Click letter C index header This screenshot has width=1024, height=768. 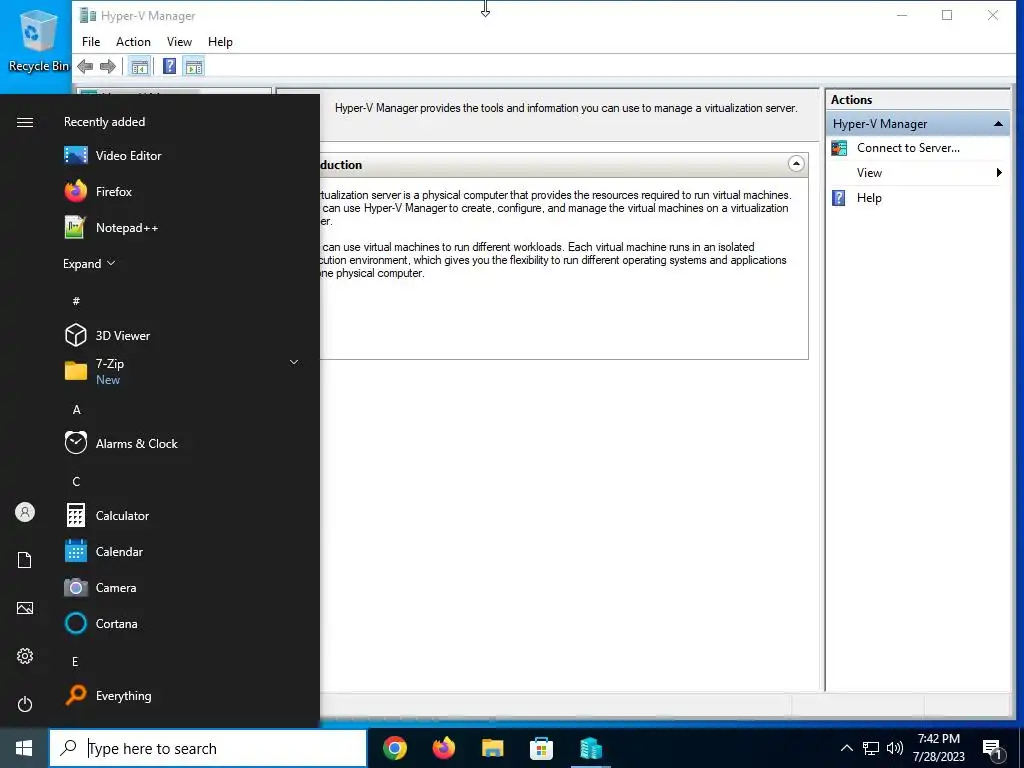coord(76,481)
